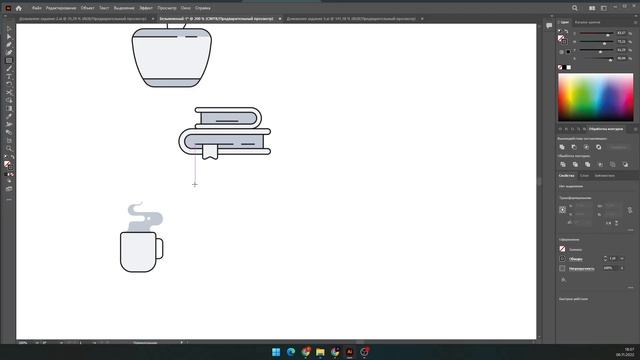Go to the Home screen icon
Viewport: 640px width, 360px height.
(18, 8)
